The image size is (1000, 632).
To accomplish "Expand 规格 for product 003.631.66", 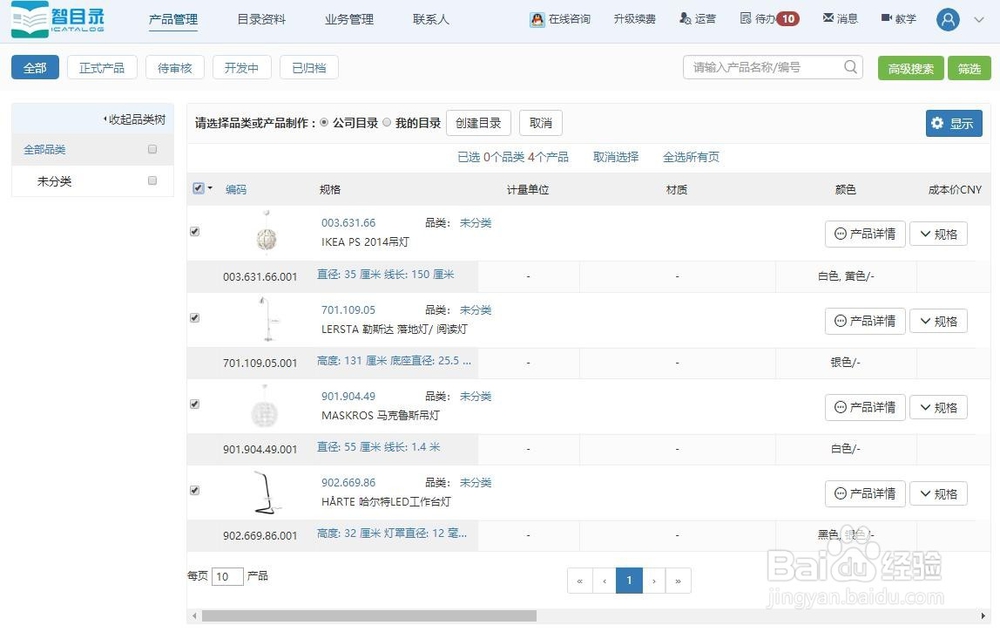I will point(938,234).
